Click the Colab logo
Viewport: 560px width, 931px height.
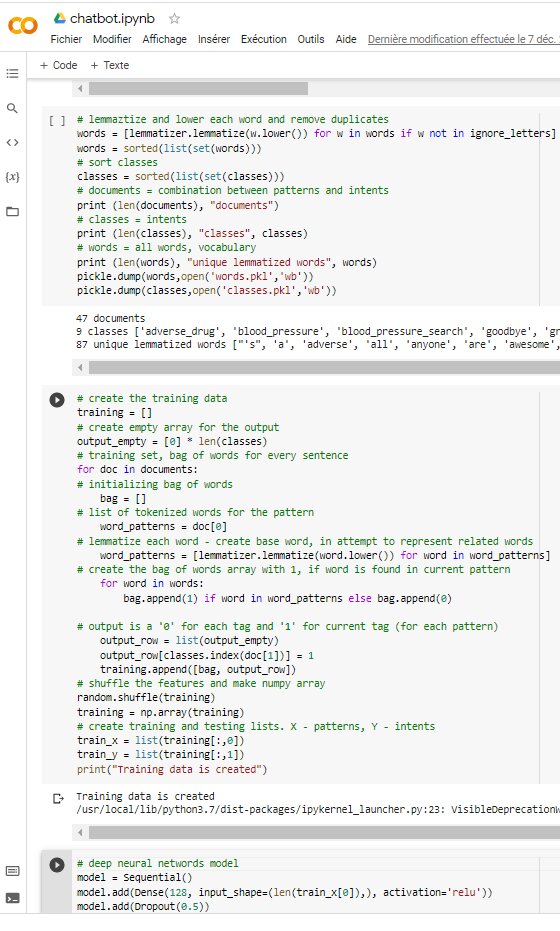[x=23, y=25]
